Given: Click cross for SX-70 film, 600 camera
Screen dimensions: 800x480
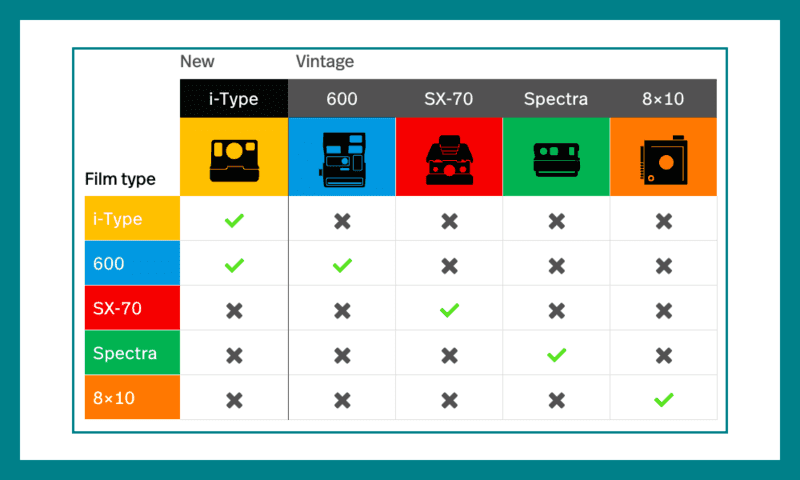Looking at the screenshot, I should coord(342,311).
